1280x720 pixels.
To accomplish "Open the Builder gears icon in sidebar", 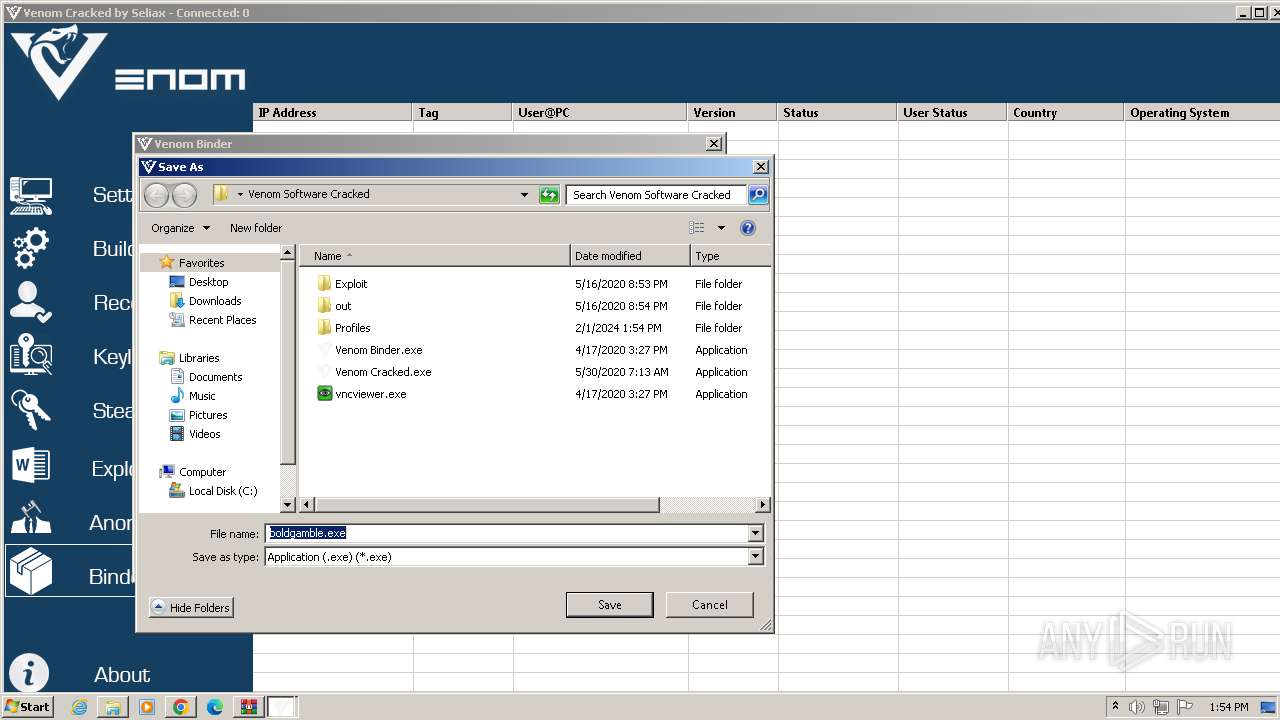I will click(31, 249).
